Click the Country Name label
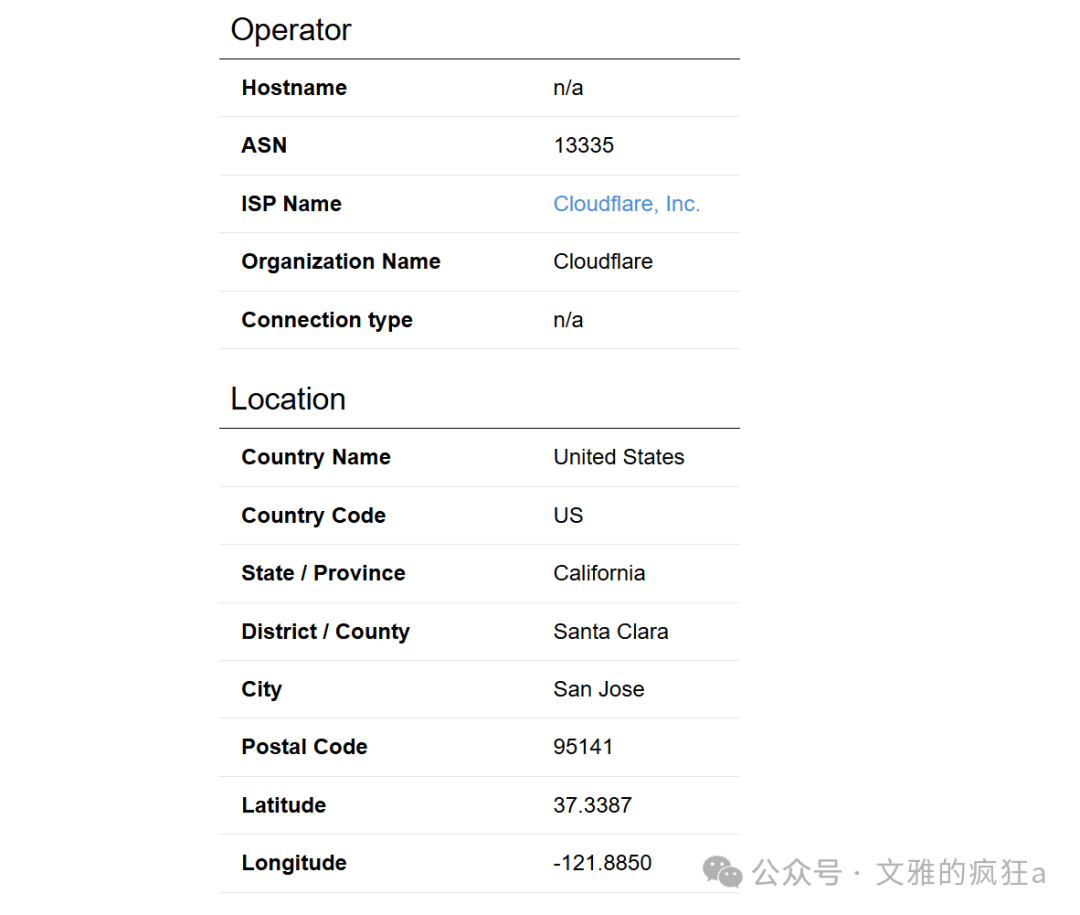 click(316, 458)
